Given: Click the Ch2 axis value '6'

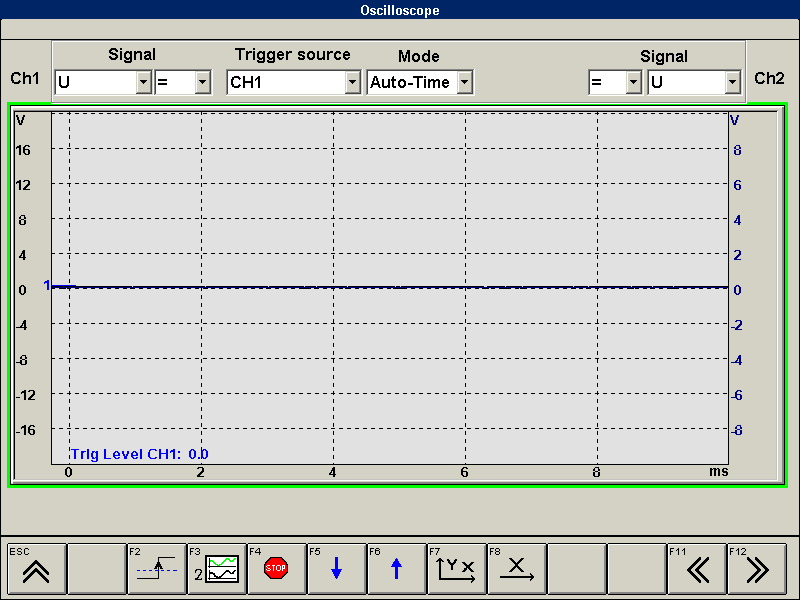Looking at the screenshot, I should click(737, 185).
